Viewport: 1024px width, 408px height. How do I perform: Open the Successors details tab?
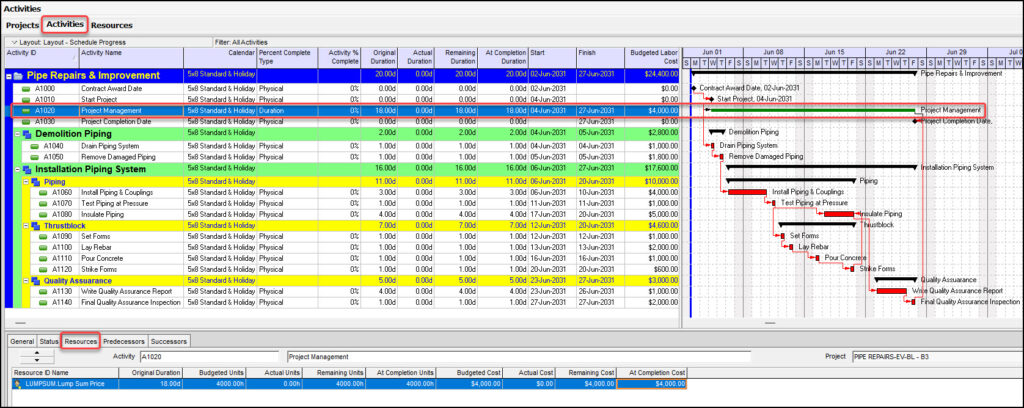[169, 341]
